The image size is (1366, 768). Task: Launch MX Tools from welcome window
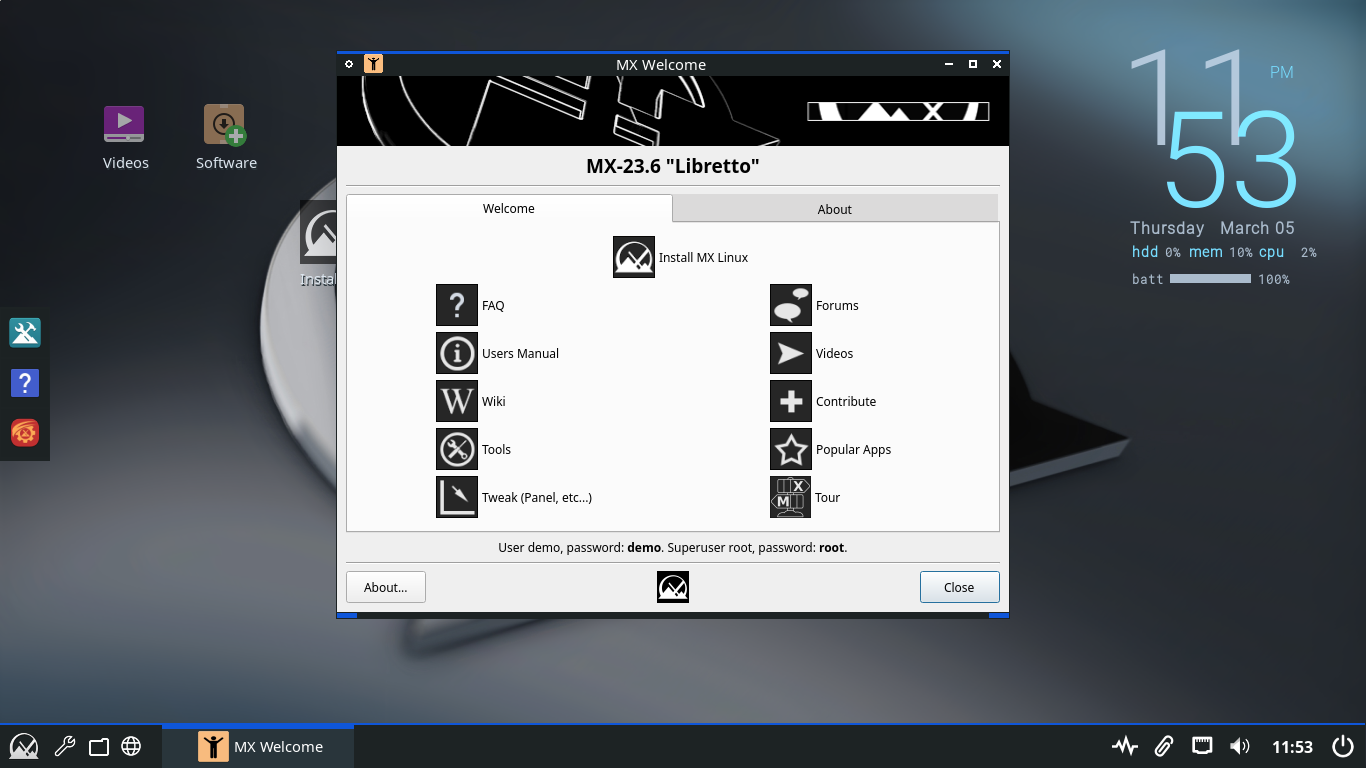click(457, 449)
